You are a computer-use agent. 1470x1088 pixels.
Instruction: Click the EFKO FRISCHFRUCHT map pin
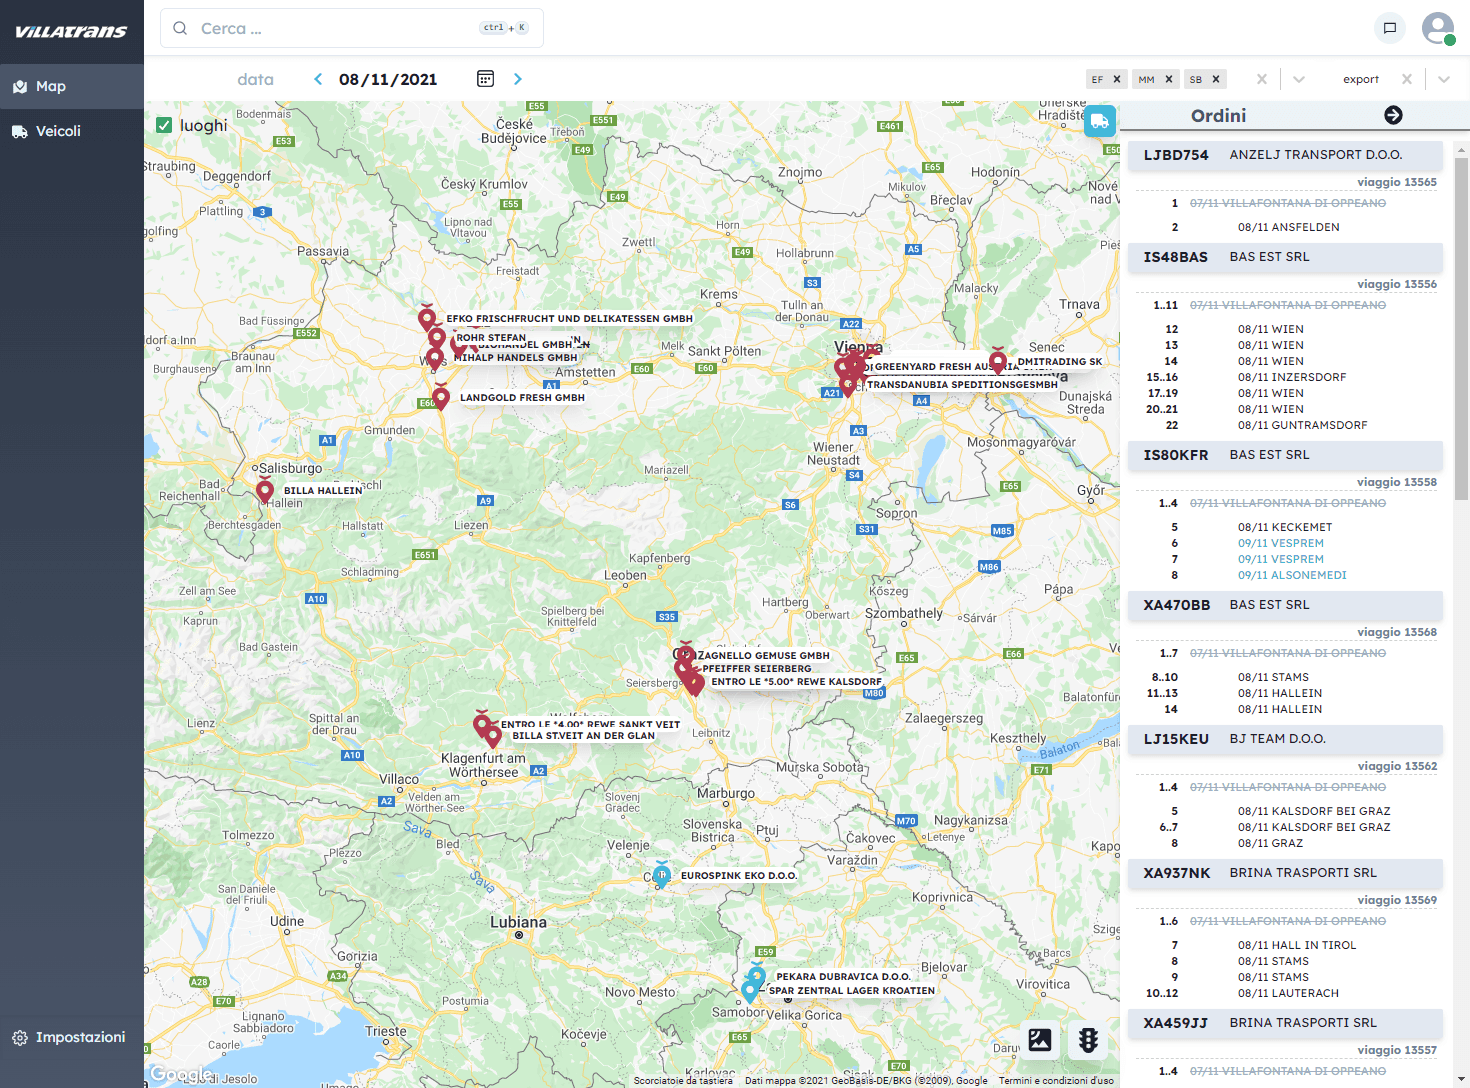click(x=427, y=319)
